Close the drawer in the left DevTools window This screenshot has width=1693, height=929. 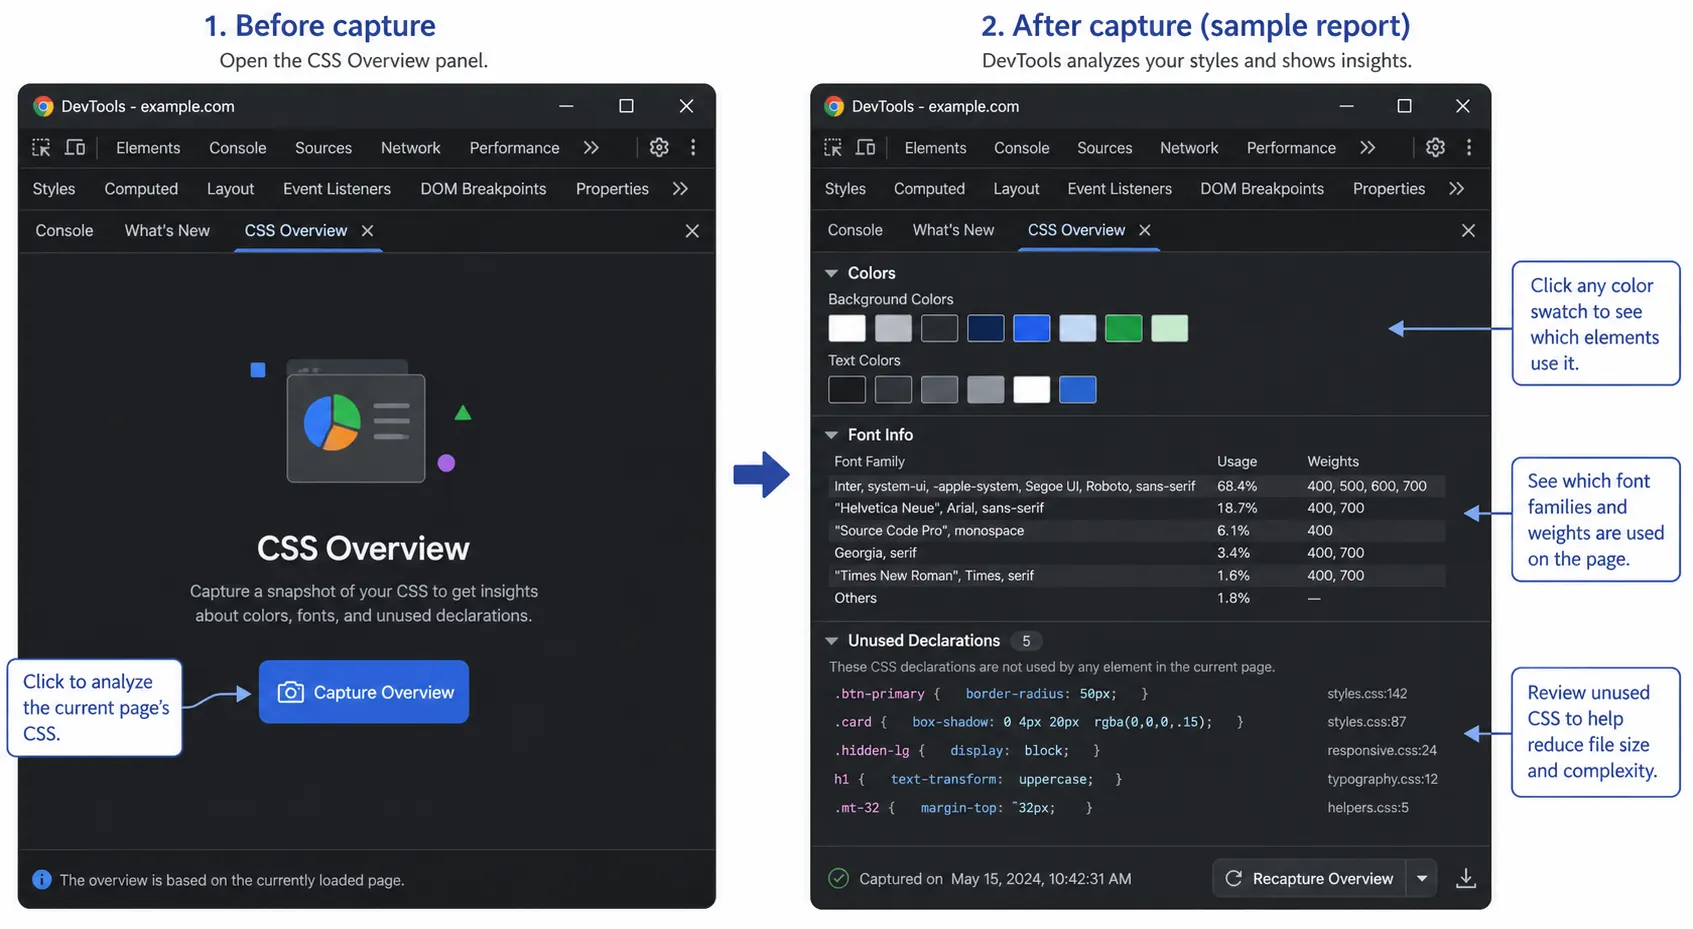click(692, 231)
